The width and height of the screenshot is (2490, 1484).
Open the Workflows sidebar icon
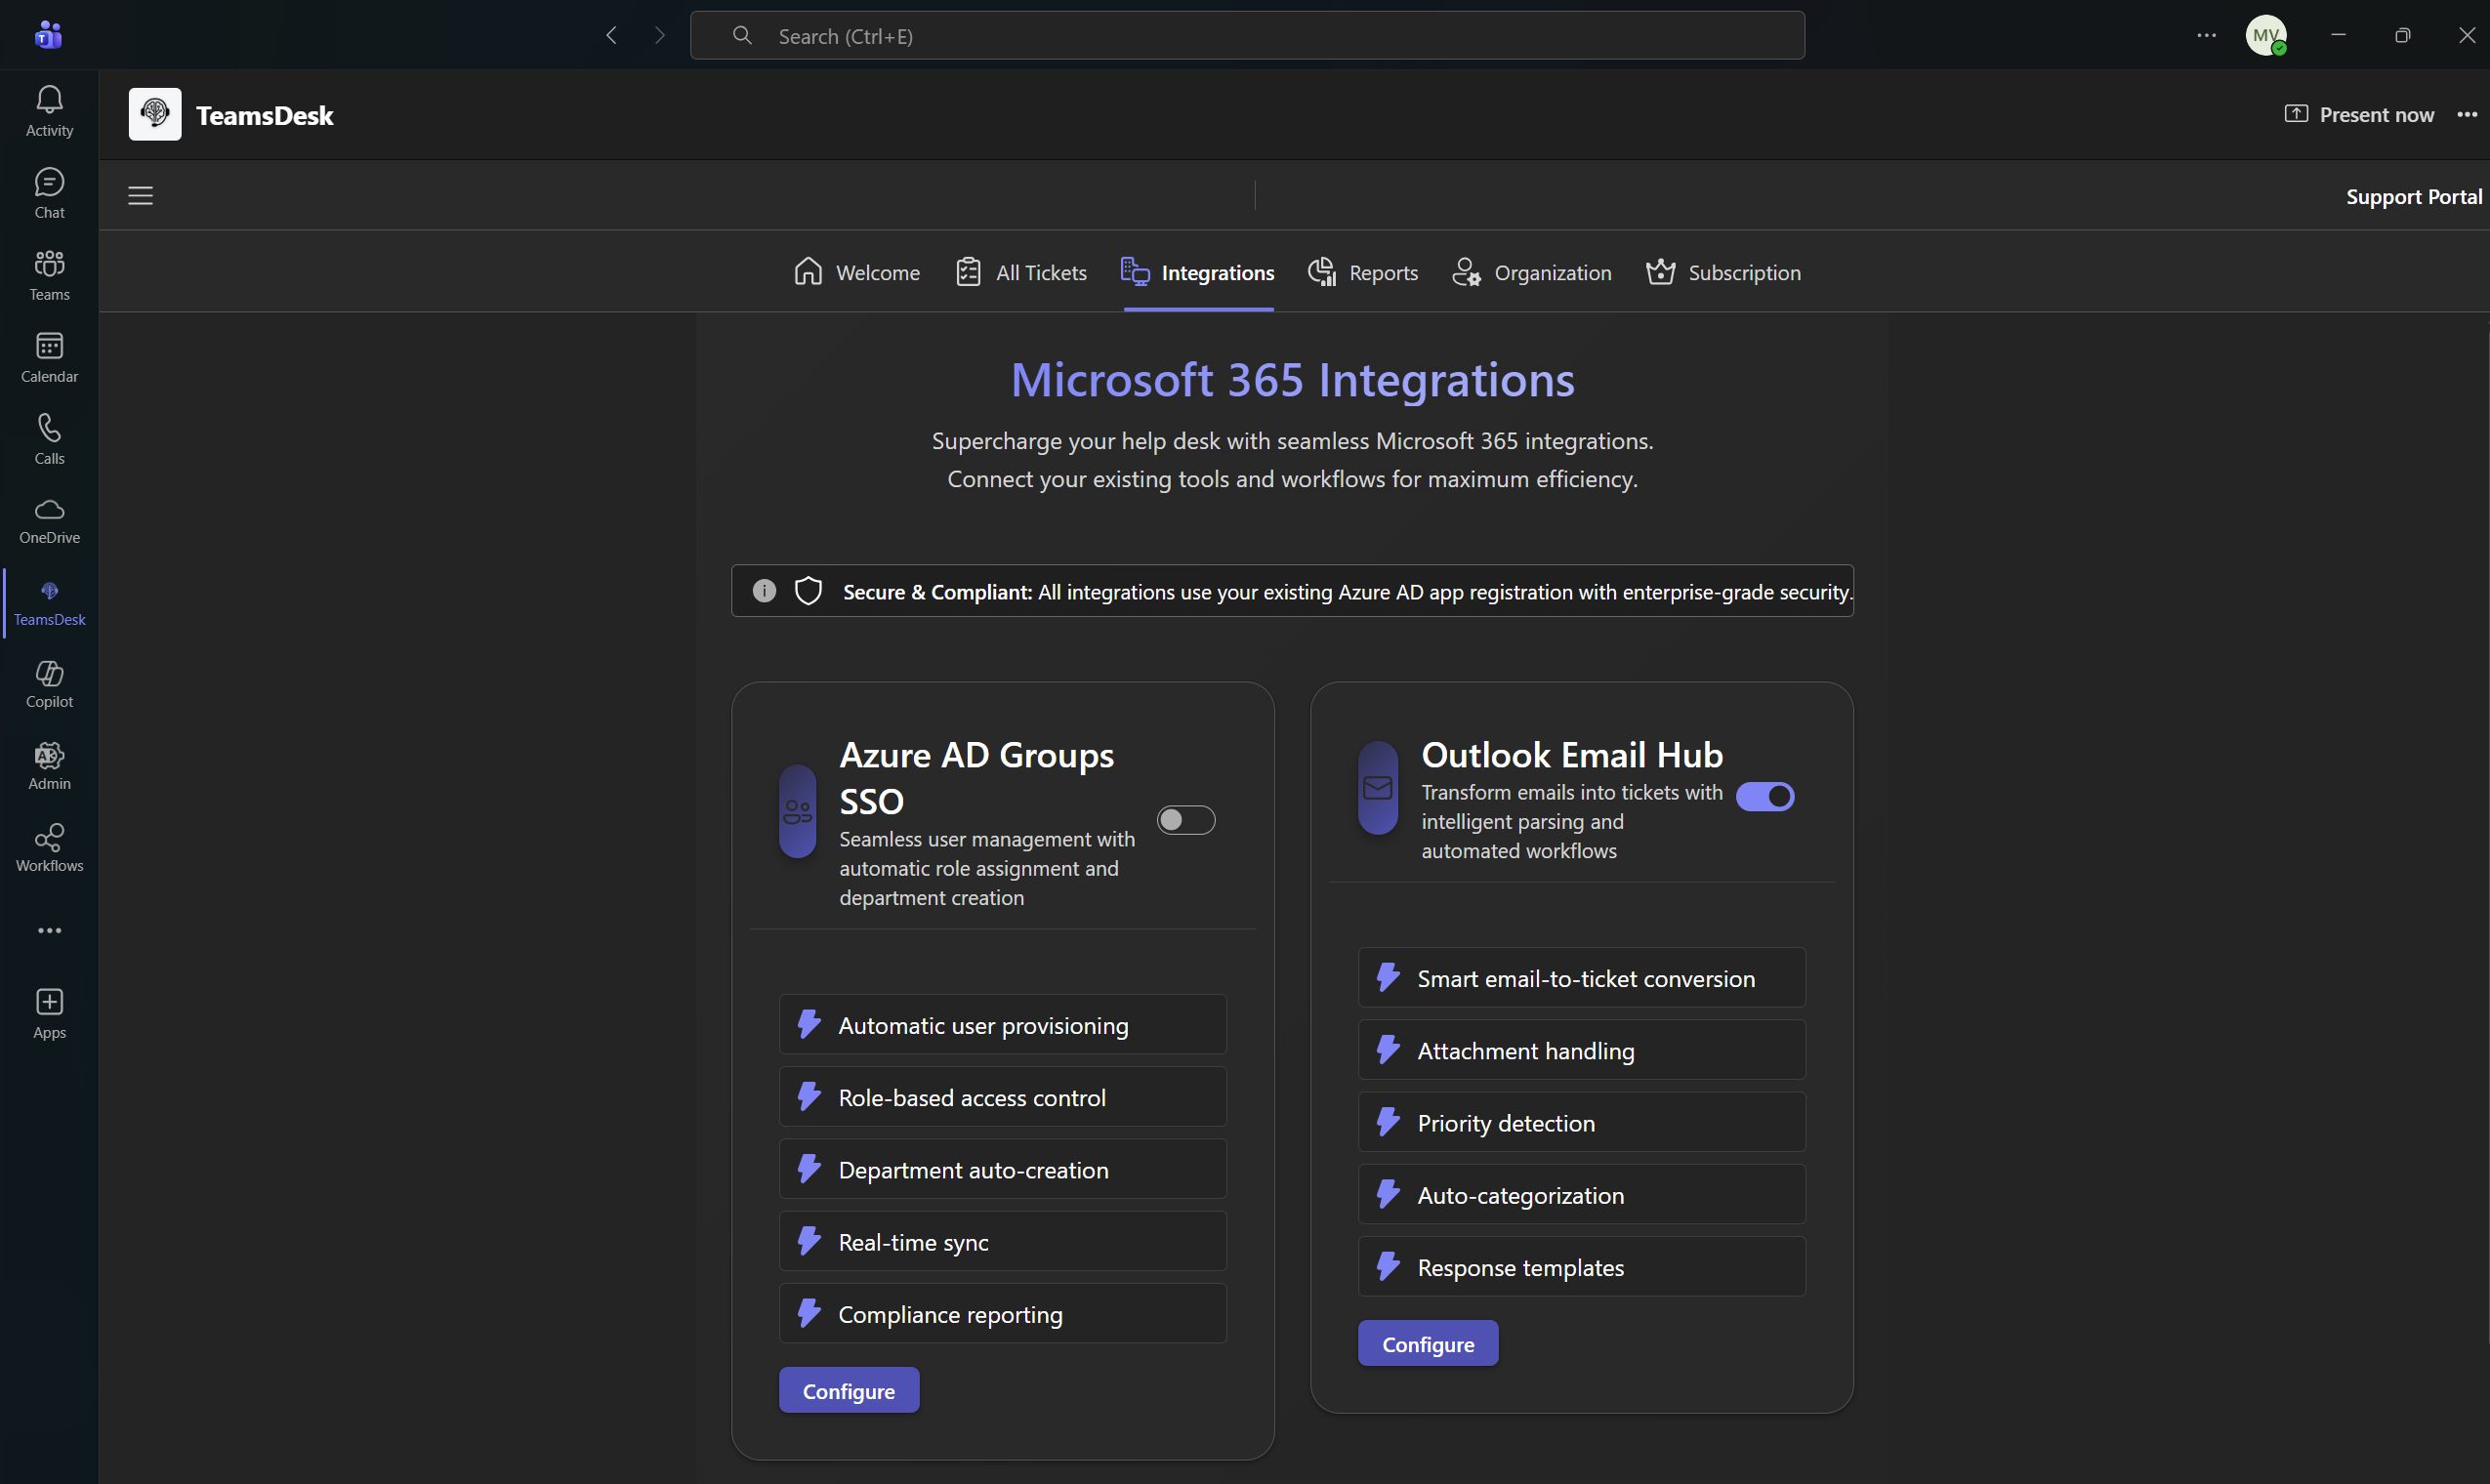(x=49, y=846)
